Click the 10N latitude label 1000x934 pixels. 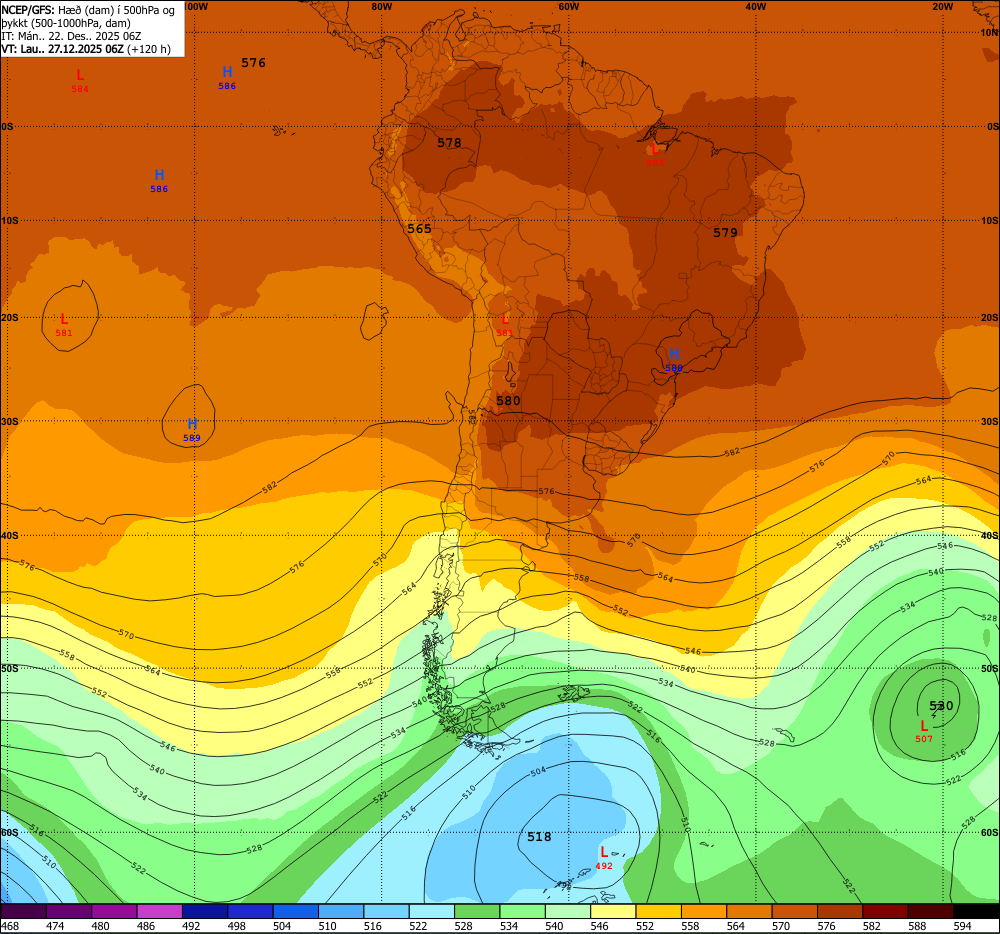click(989, 33)
